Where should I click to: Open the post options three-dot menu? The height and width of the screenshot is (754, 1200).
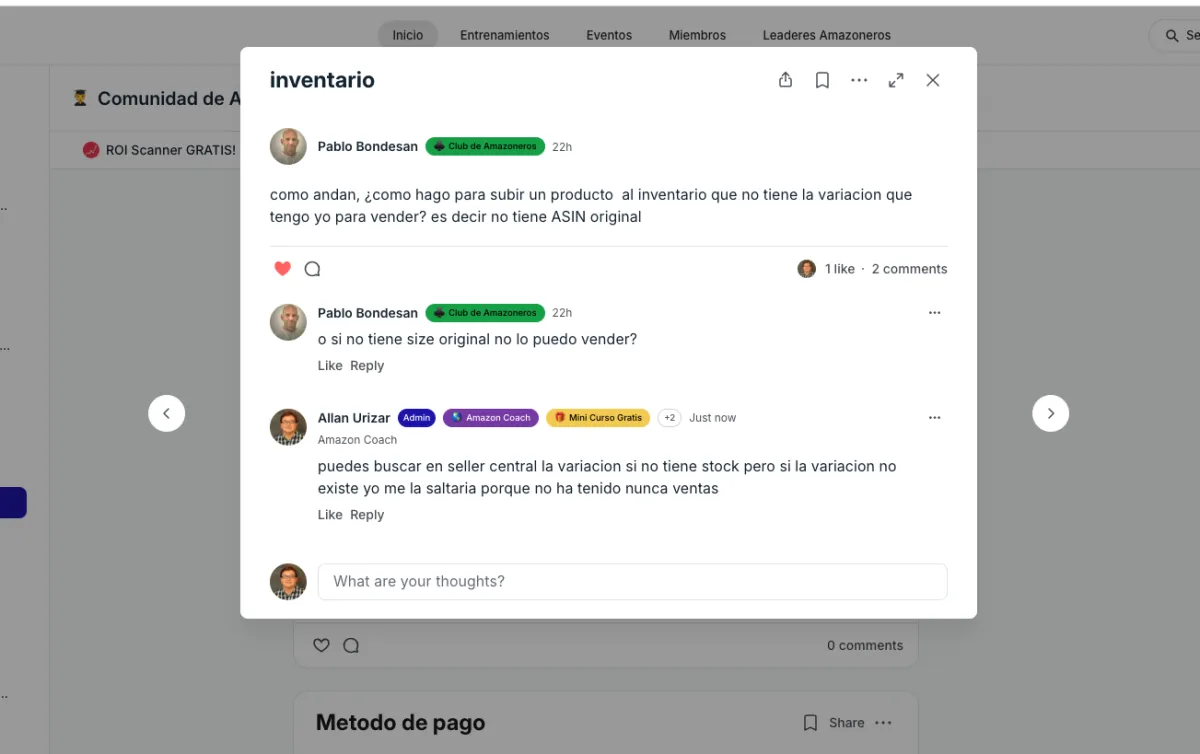pos(859,80)
